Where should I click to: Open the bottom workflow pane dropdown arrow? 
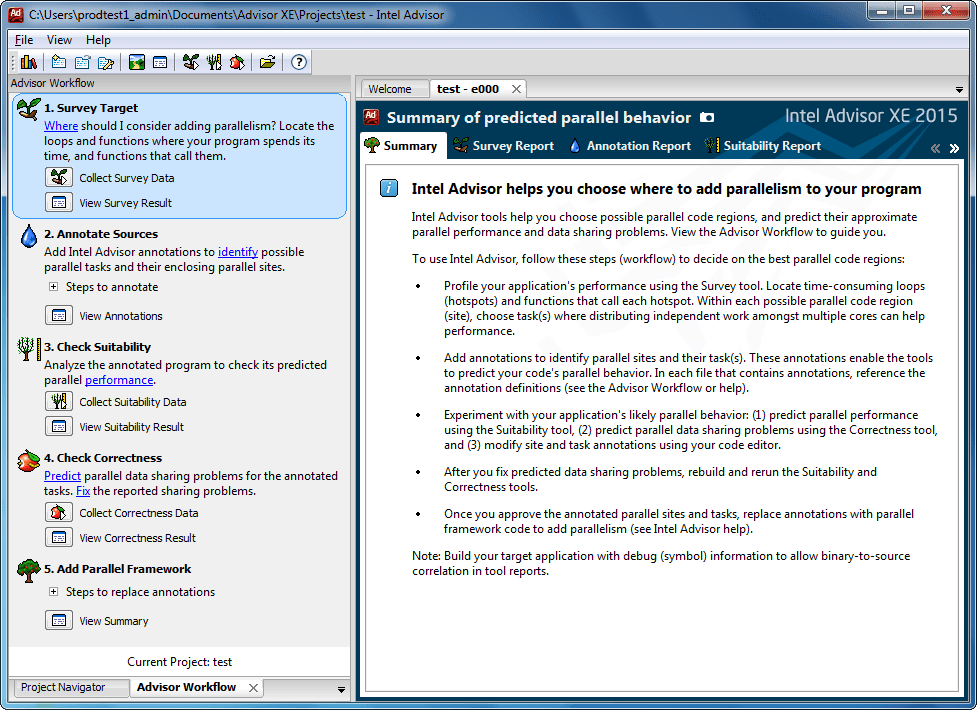pyautogui.click(x=341, y=689)
